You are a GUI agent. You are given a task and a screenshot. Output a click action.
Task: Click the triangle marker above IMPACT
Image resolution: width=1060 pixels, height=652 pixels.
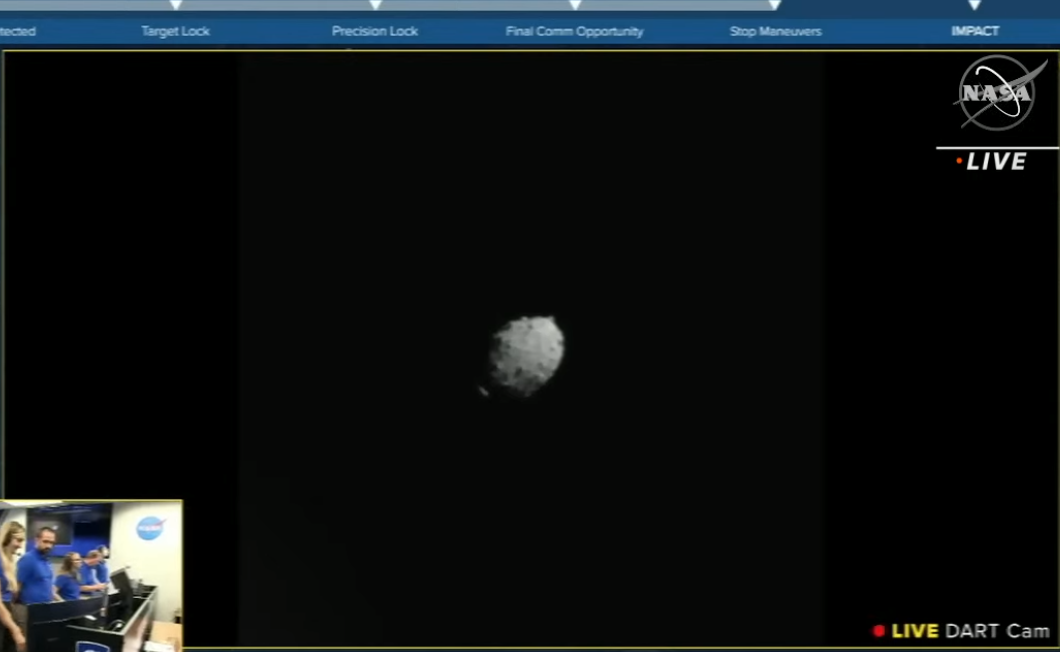tap(975, 5)
